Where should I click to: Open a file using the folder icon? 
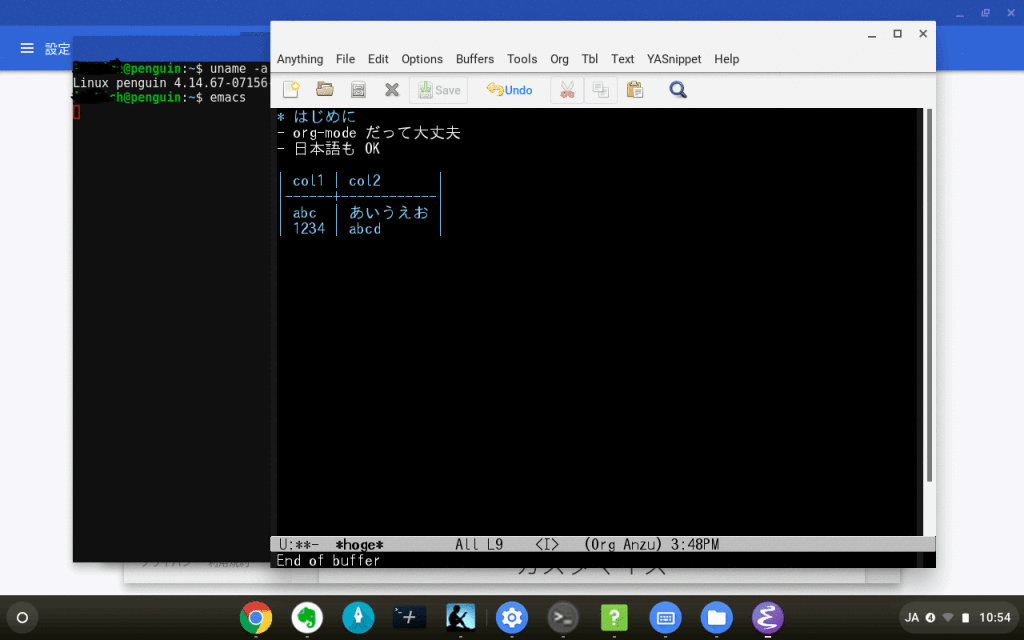pyautogui.click(x=324, y=90)
